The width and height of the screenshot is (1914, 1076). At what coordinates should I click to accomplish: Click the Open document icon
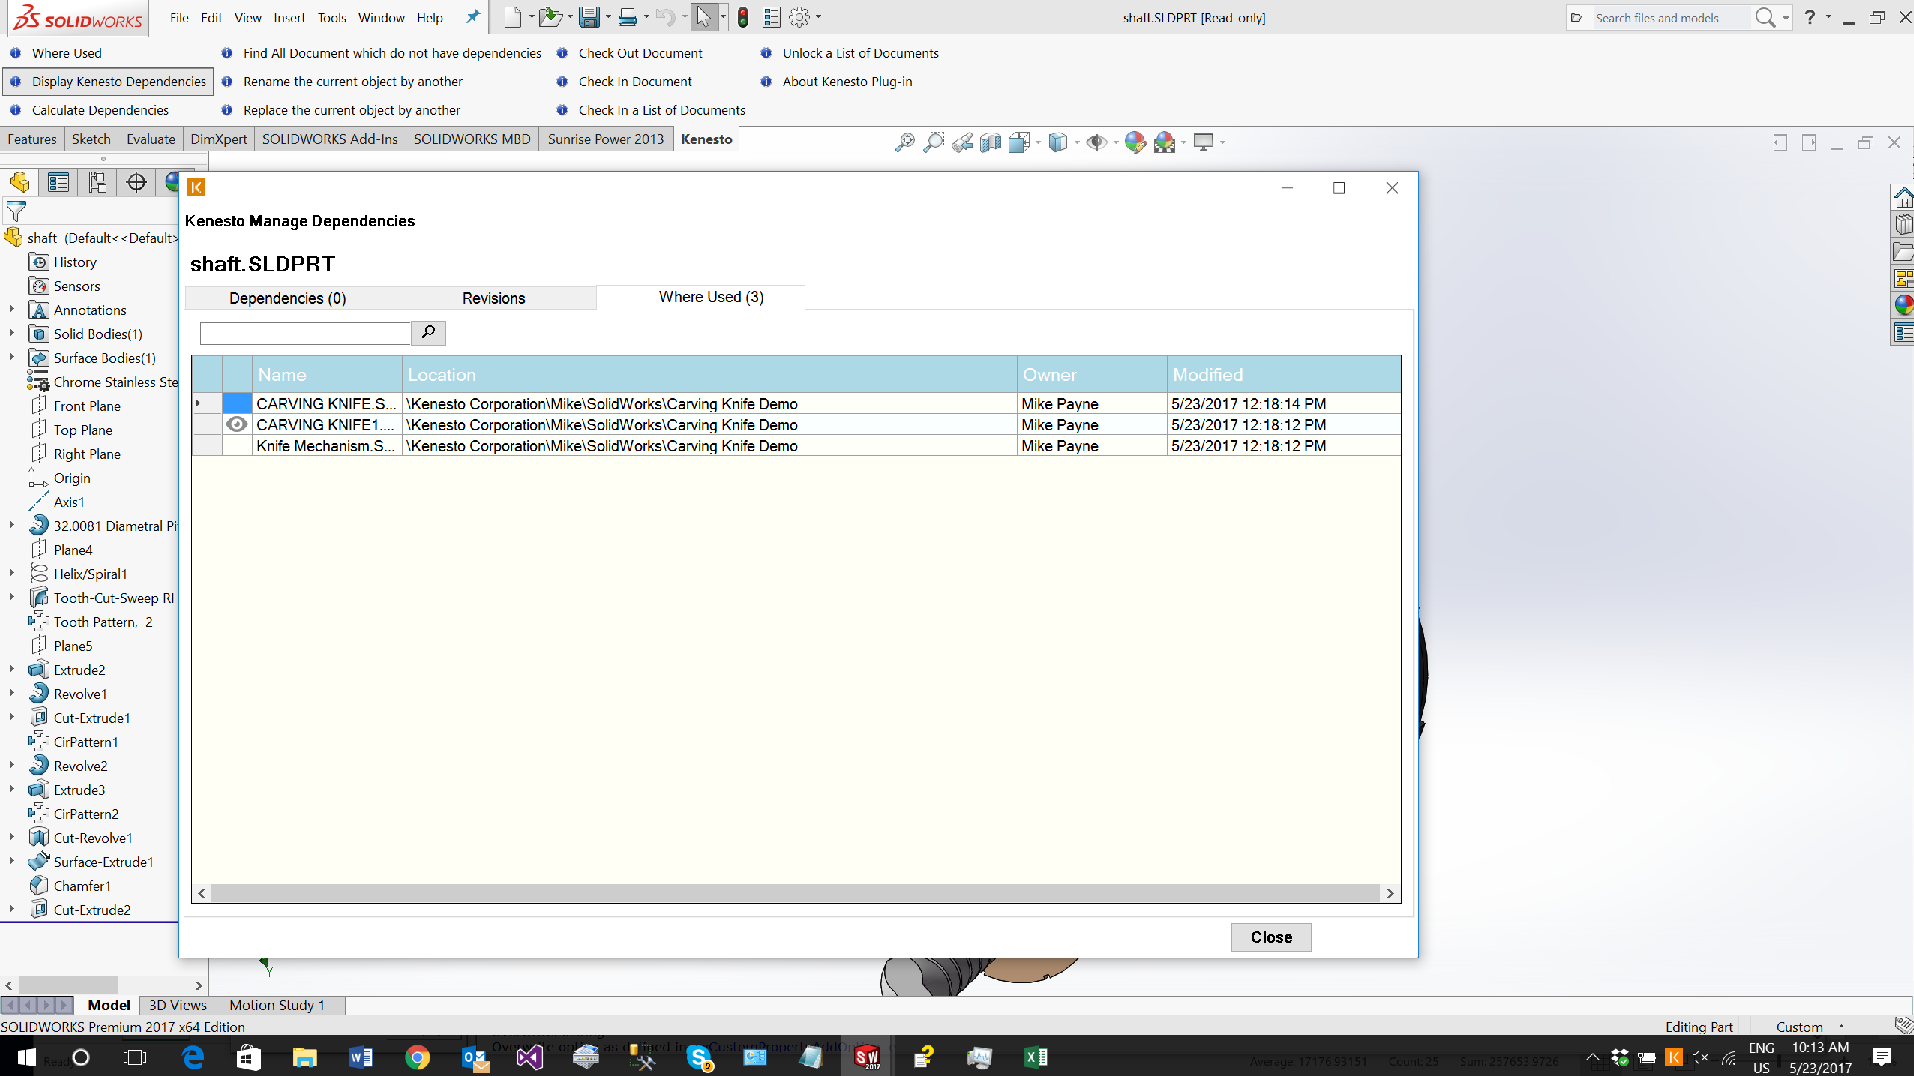pos(549,17)
